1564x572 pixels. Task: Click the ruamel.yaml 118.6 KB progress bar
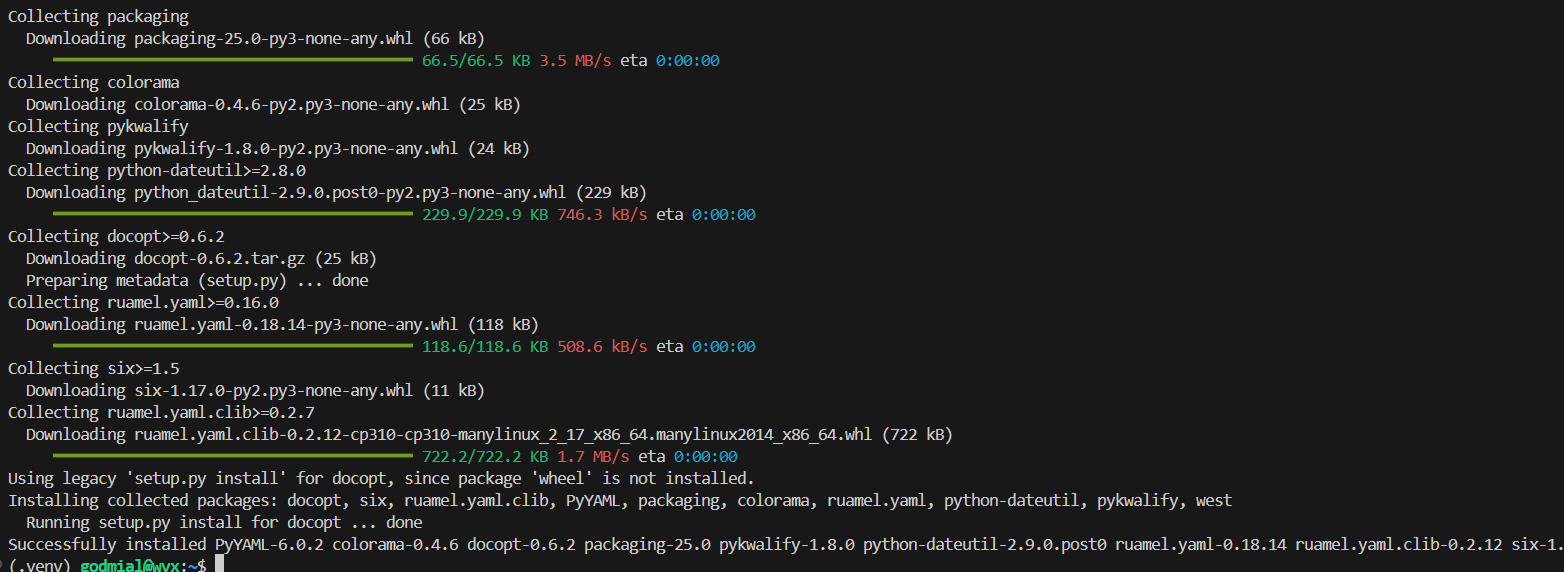coord(232,347)
